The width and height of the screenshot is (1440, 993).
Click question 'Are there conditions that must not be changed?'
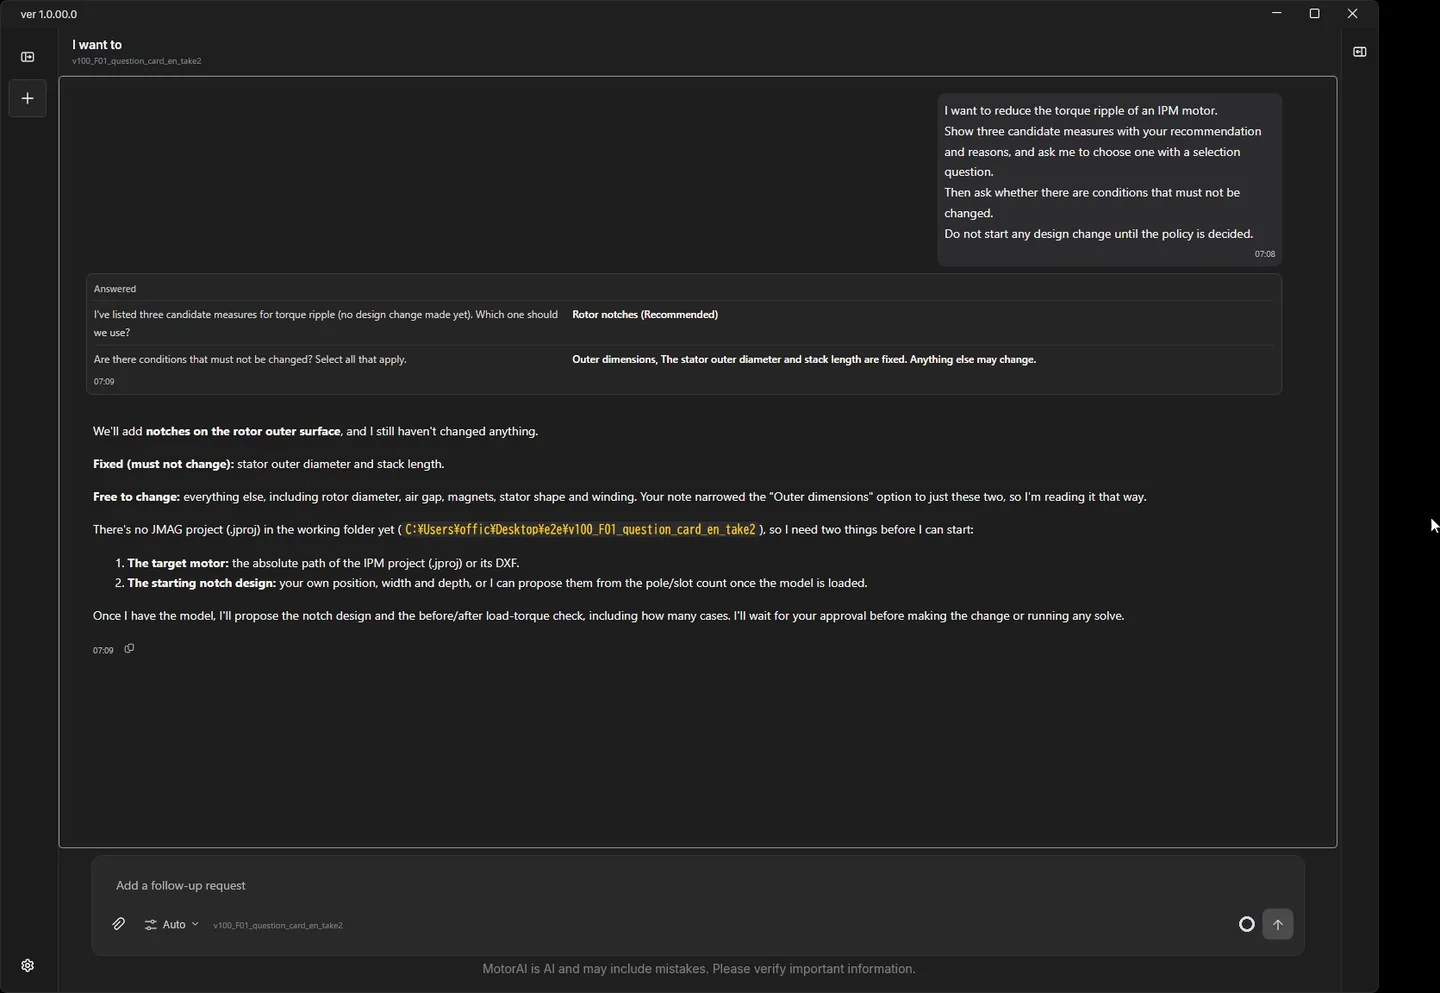[250, 359]
